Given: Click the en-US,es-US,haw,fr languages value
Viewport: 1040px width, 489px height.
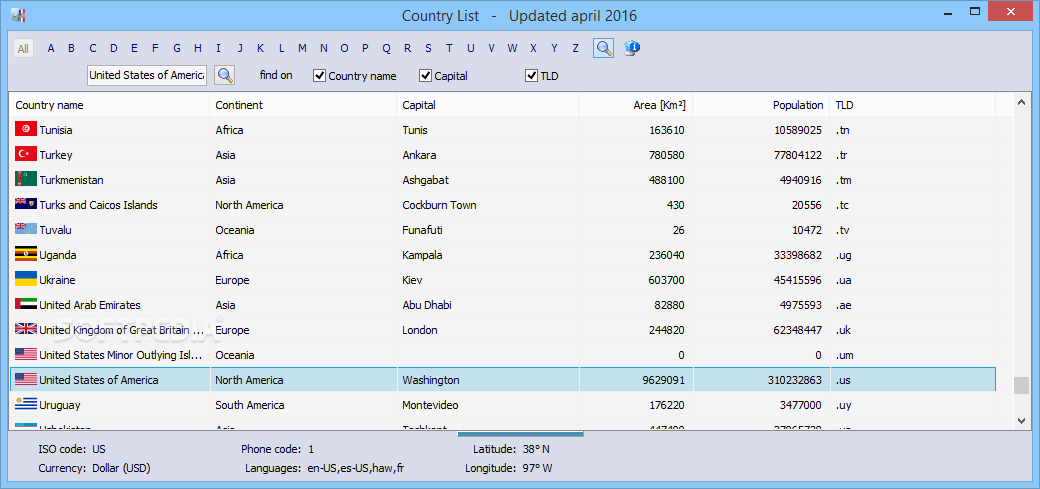Looking at the screenshot, I should [x=356, y=468].
